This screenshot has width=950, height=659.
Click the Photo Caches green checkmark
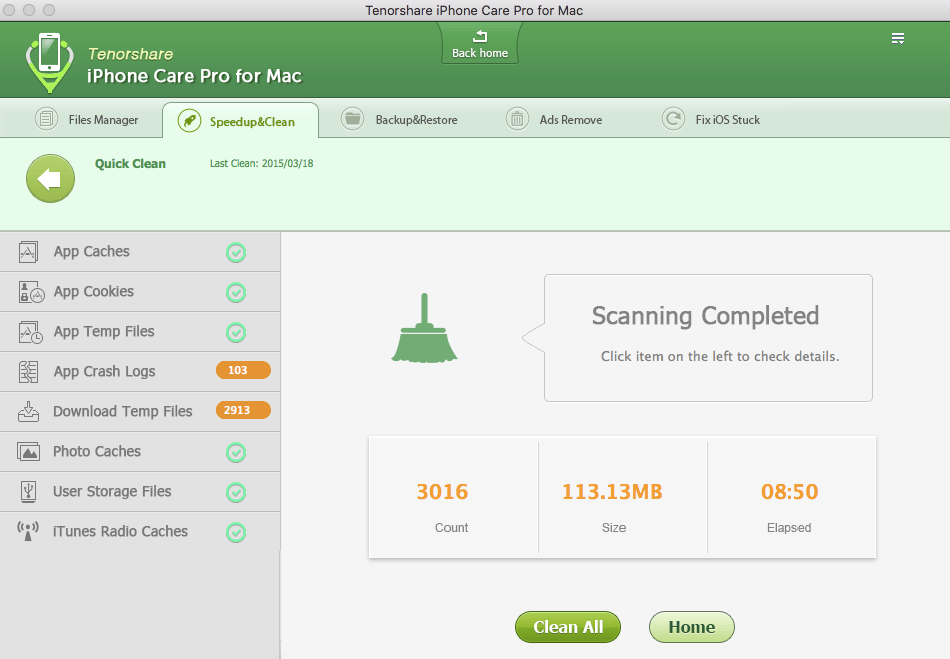pos(236,452)
